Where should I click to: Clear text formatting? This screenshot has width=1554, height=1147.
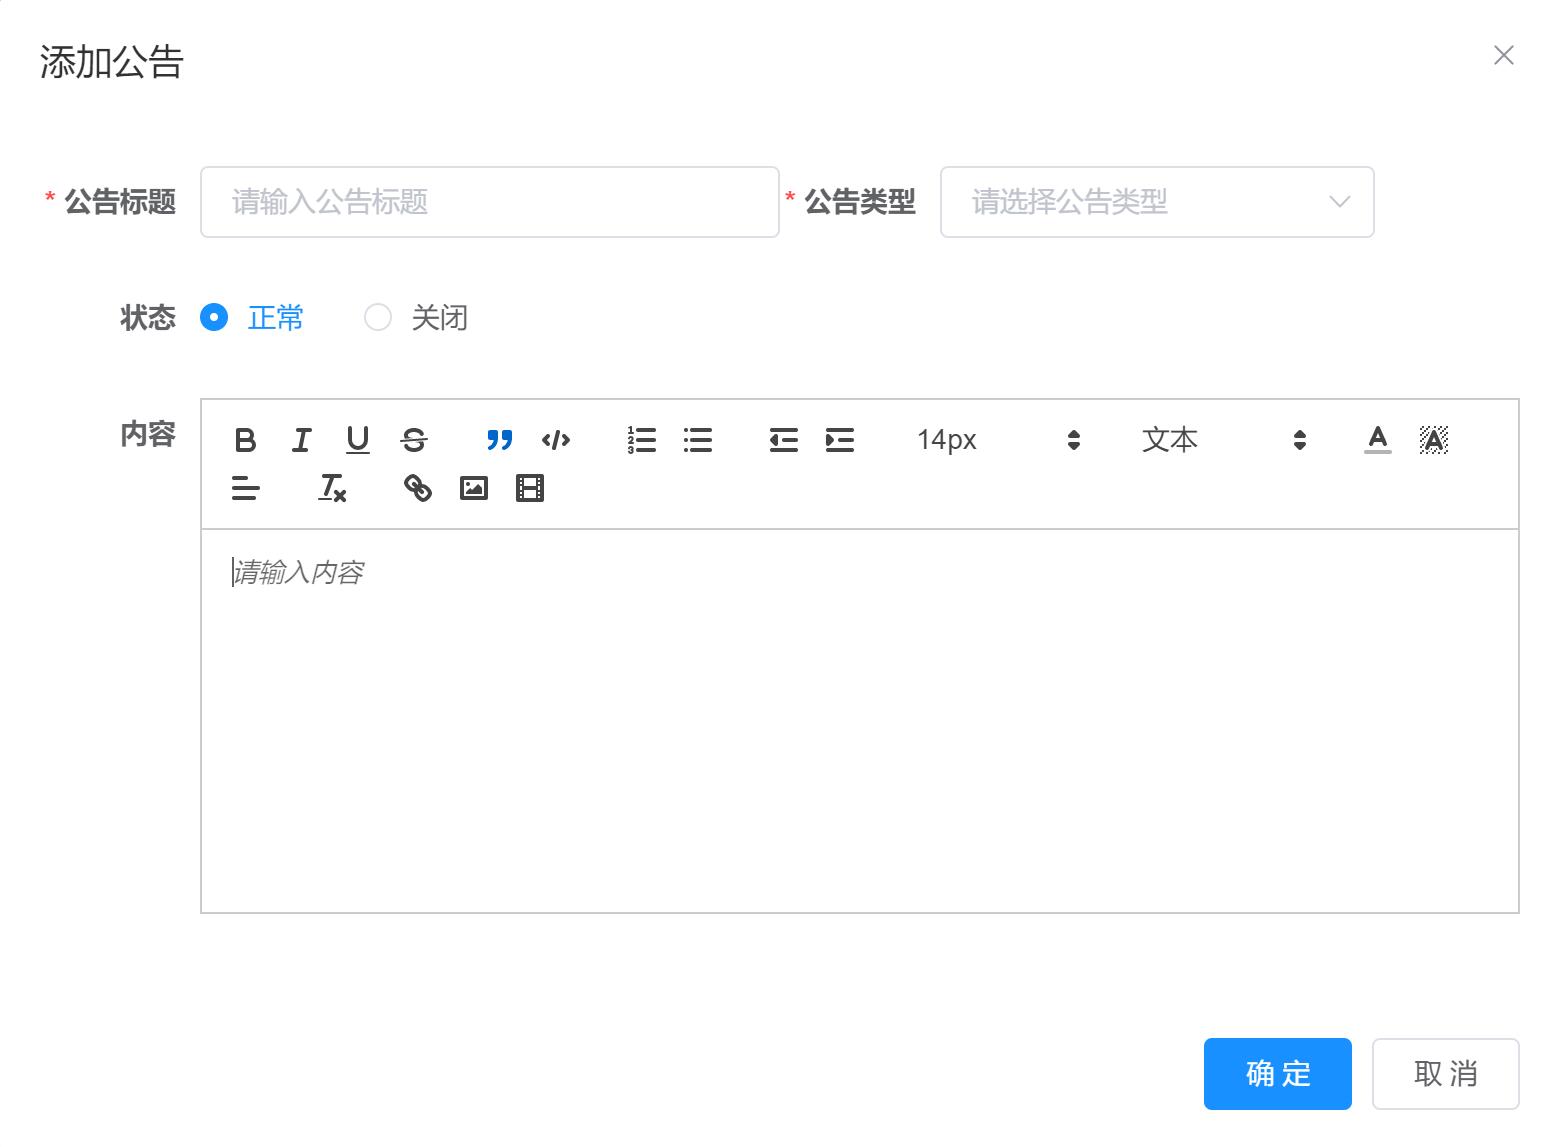pyautogui.click(x=331, y=488)
